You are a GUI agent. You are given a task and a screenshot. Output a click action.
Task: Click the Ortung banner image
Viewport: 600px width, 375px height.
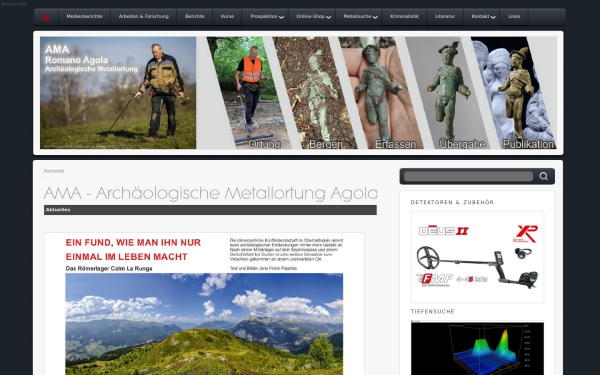tap(249, 93)
